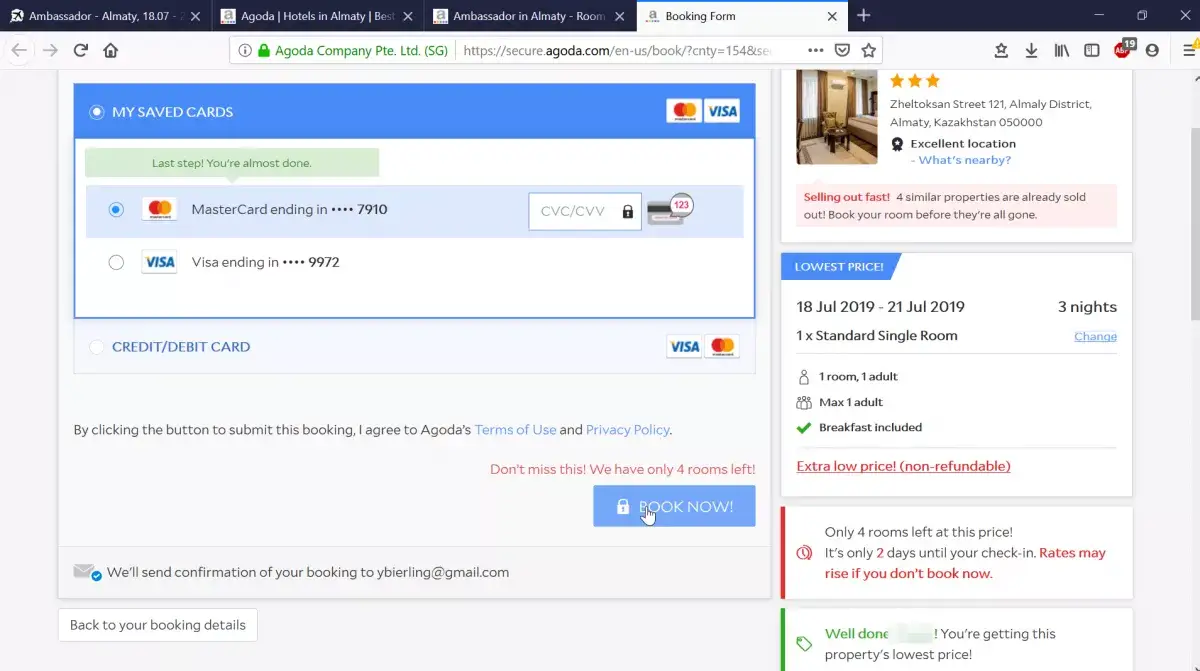The image size is (1200, 671).
Task: Click the MasterCard icon beside card 7910
Action: 159,210
